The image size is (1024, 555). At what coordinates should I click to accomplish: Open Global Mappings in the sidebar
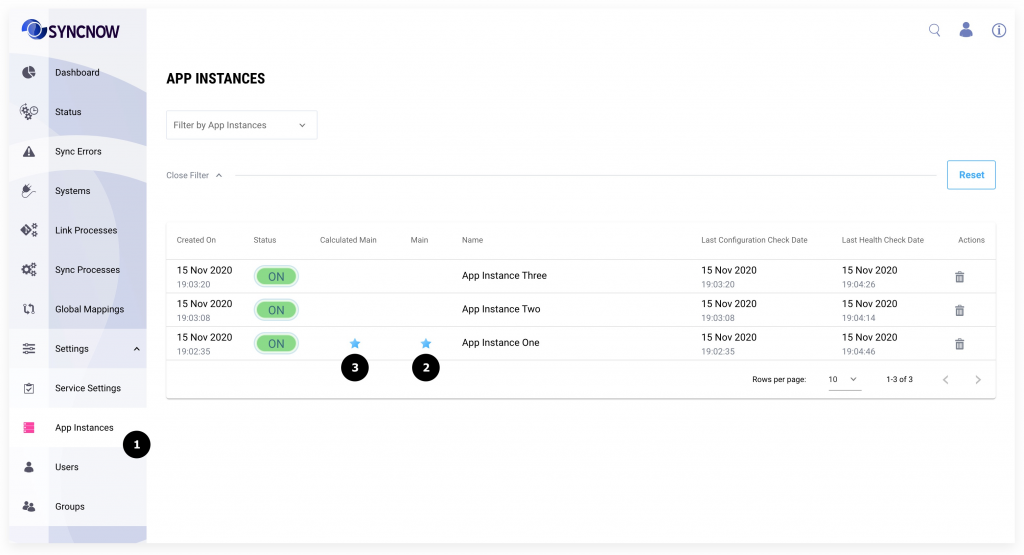89,309
